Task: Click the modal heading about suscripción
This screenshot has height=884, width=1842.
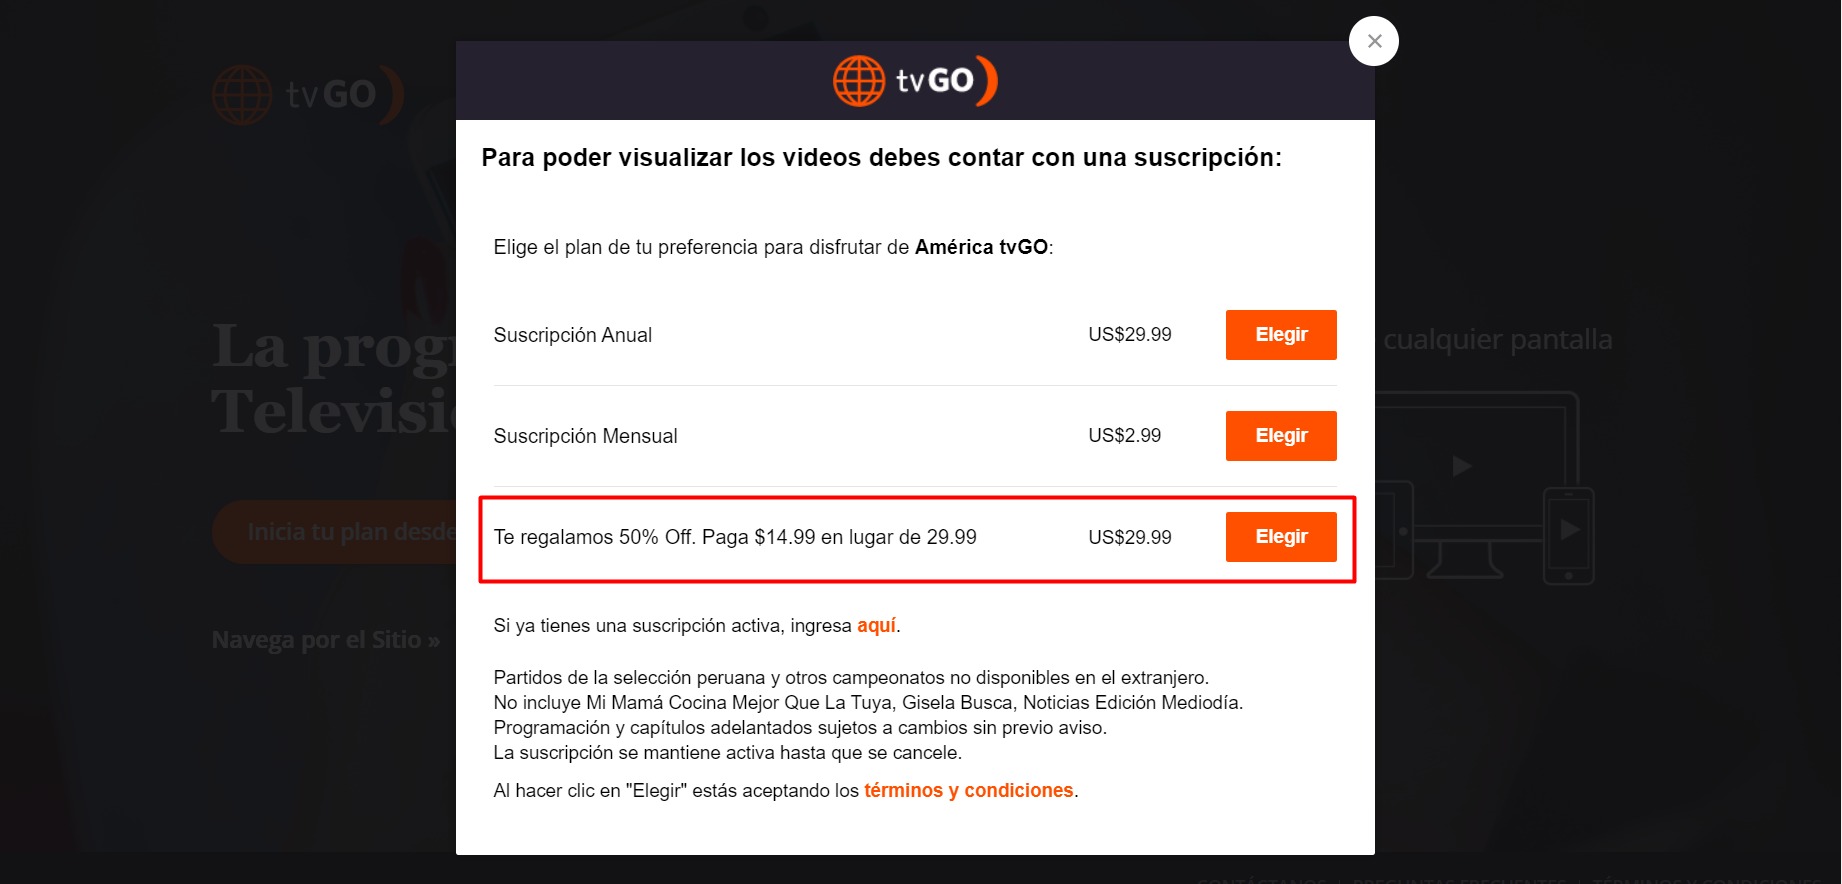Action: coord(881,158)
